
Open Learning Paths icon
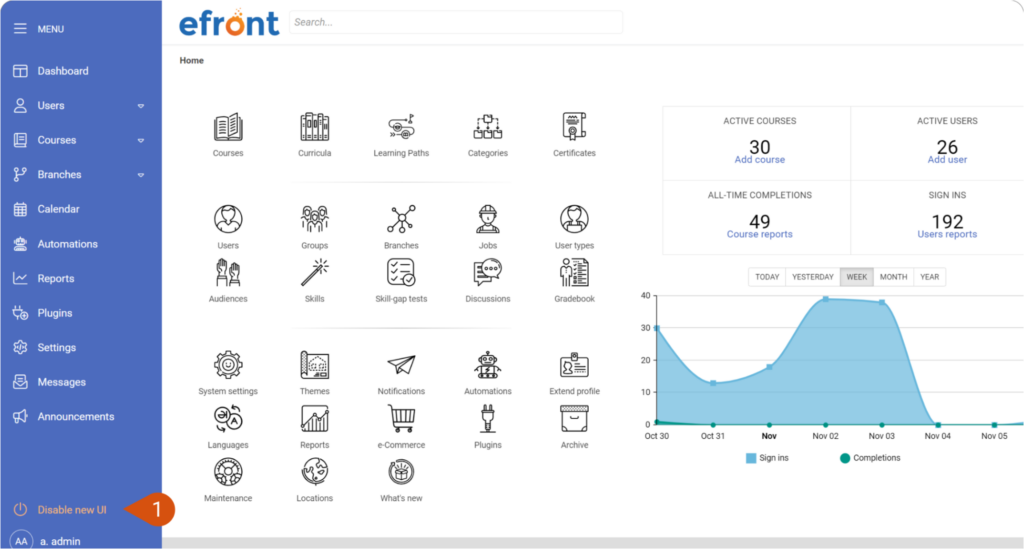(401, 127)
